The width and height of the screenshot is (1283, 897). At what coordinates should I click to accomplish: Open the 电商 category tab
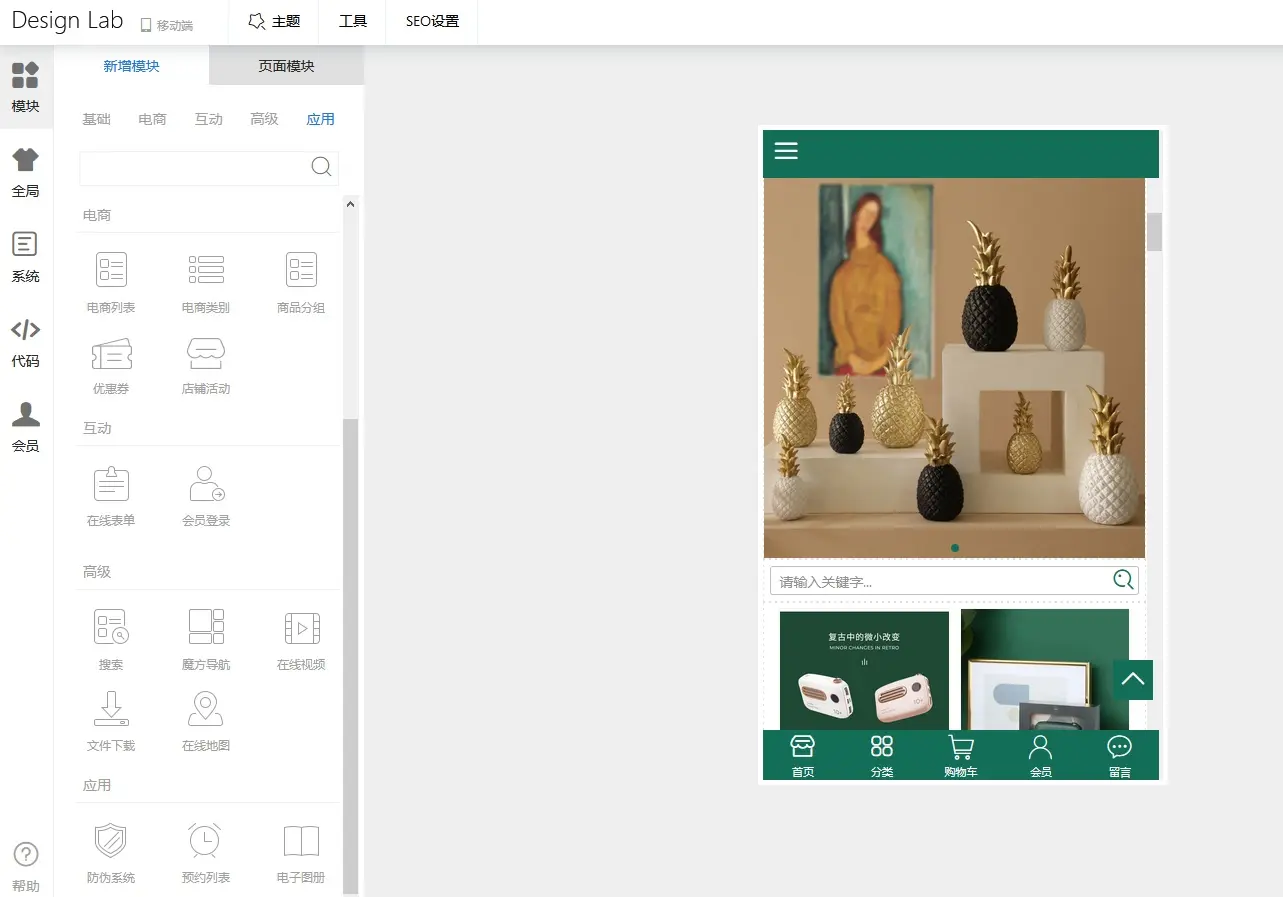(x=152, y=119)
